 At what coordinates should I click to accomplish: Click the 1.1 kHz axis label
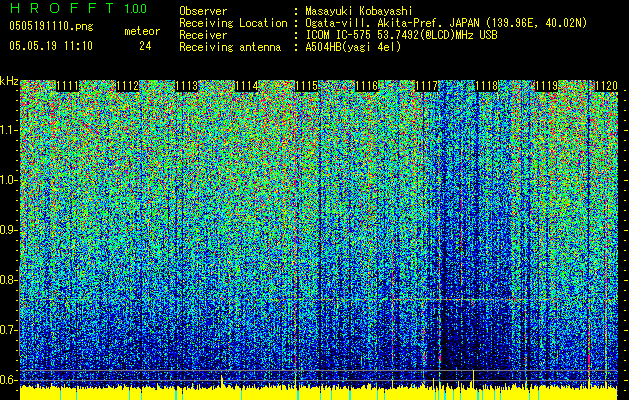(9, 130)
